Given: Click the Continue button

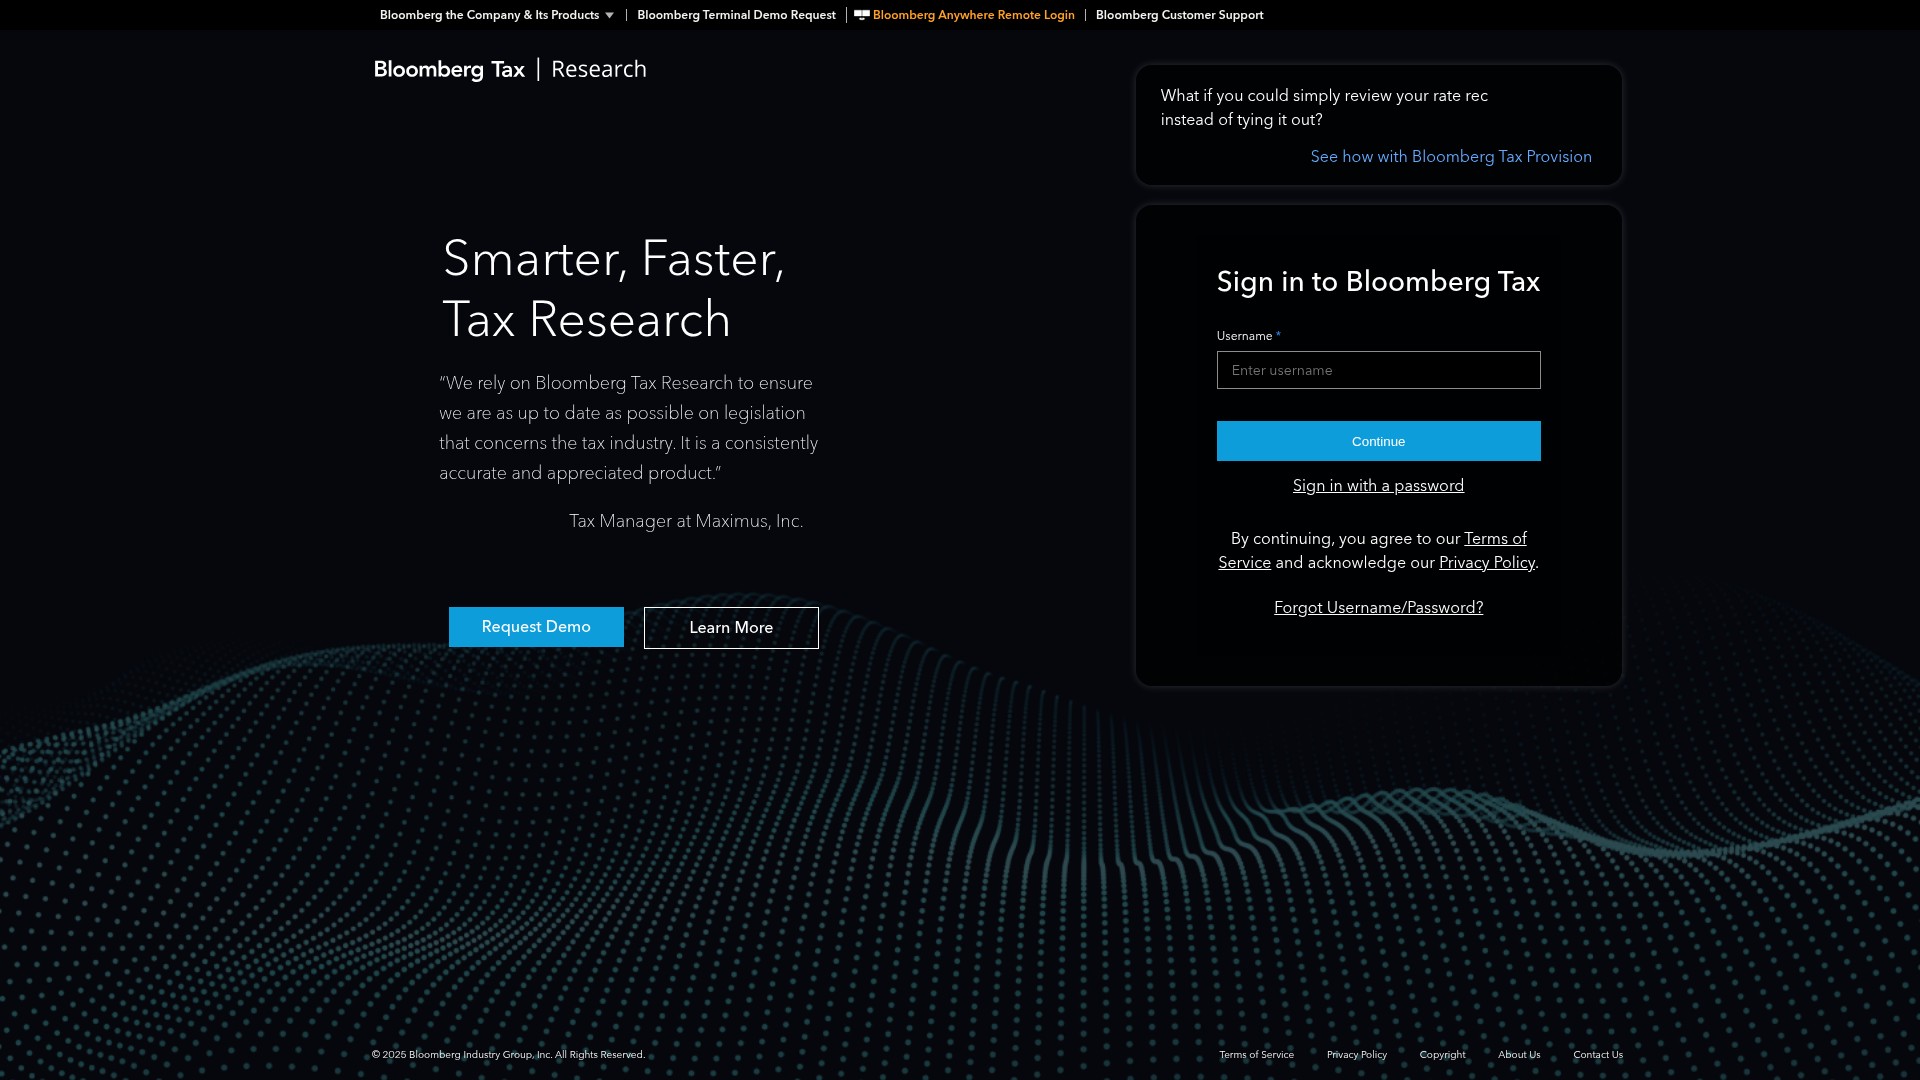Looking at the screenshot, I should 1378,441.
